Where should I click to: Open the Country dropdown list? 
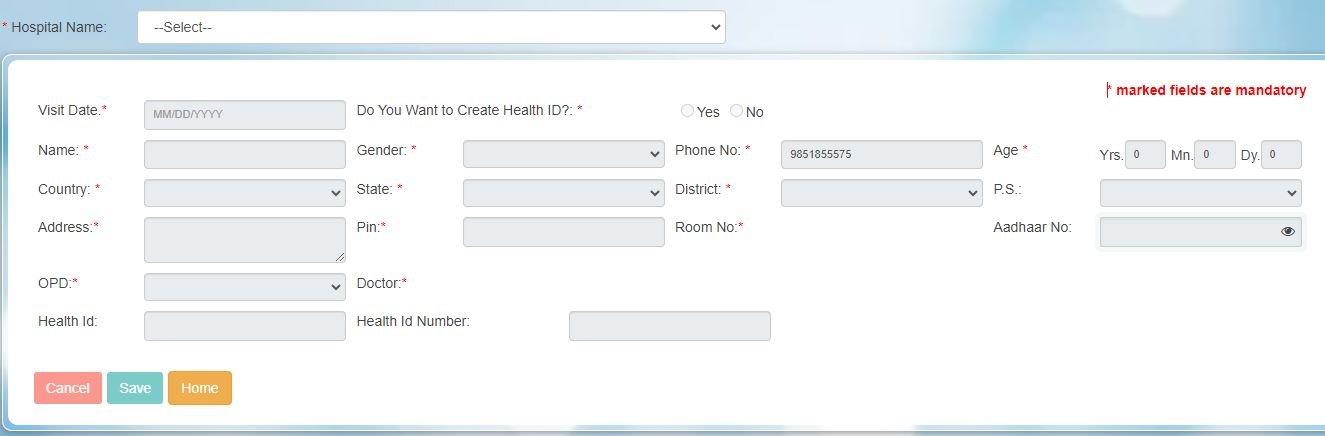(245, 192)
